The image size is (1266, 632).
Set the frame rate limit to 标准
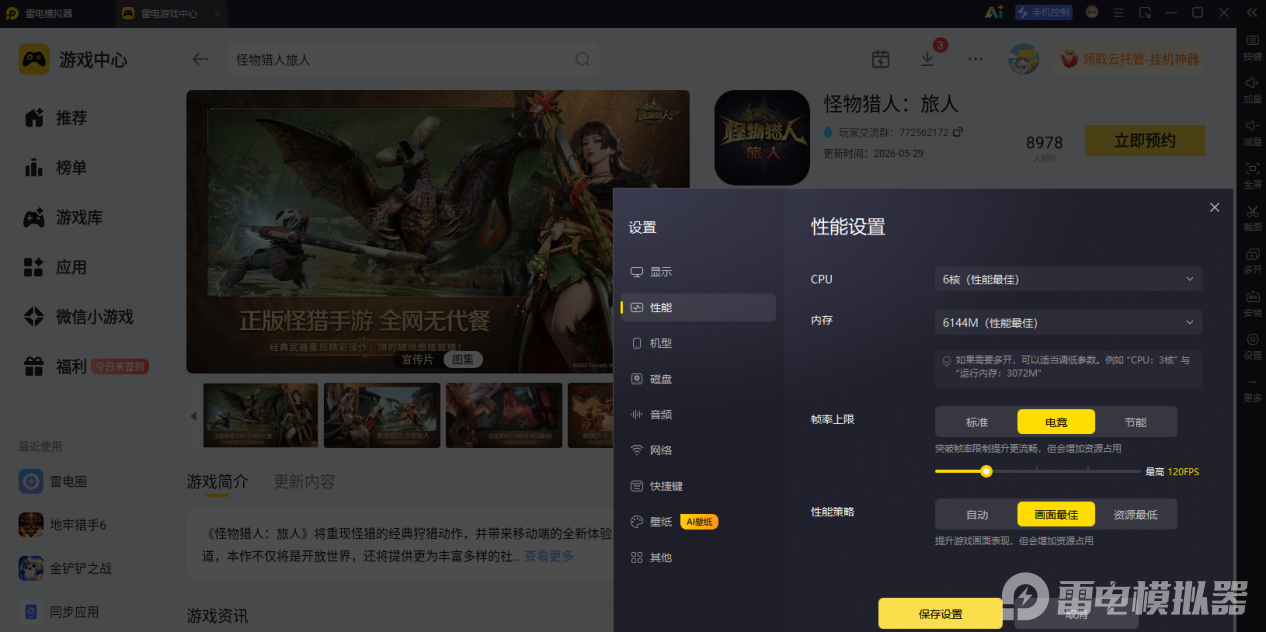pyautogui.click(x=976, y=422)
